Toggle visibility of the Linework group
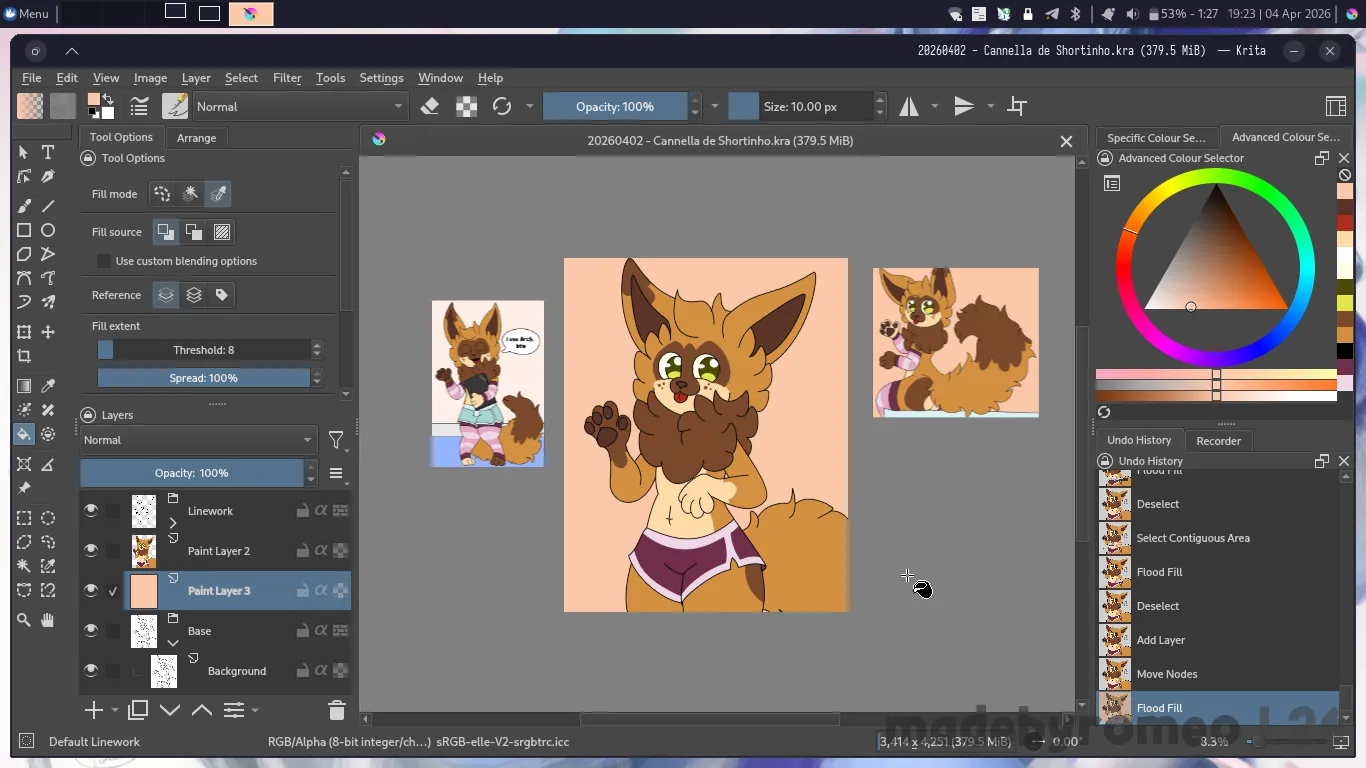The width and height of the screenshot is (1366, 768). click(91, 510)
